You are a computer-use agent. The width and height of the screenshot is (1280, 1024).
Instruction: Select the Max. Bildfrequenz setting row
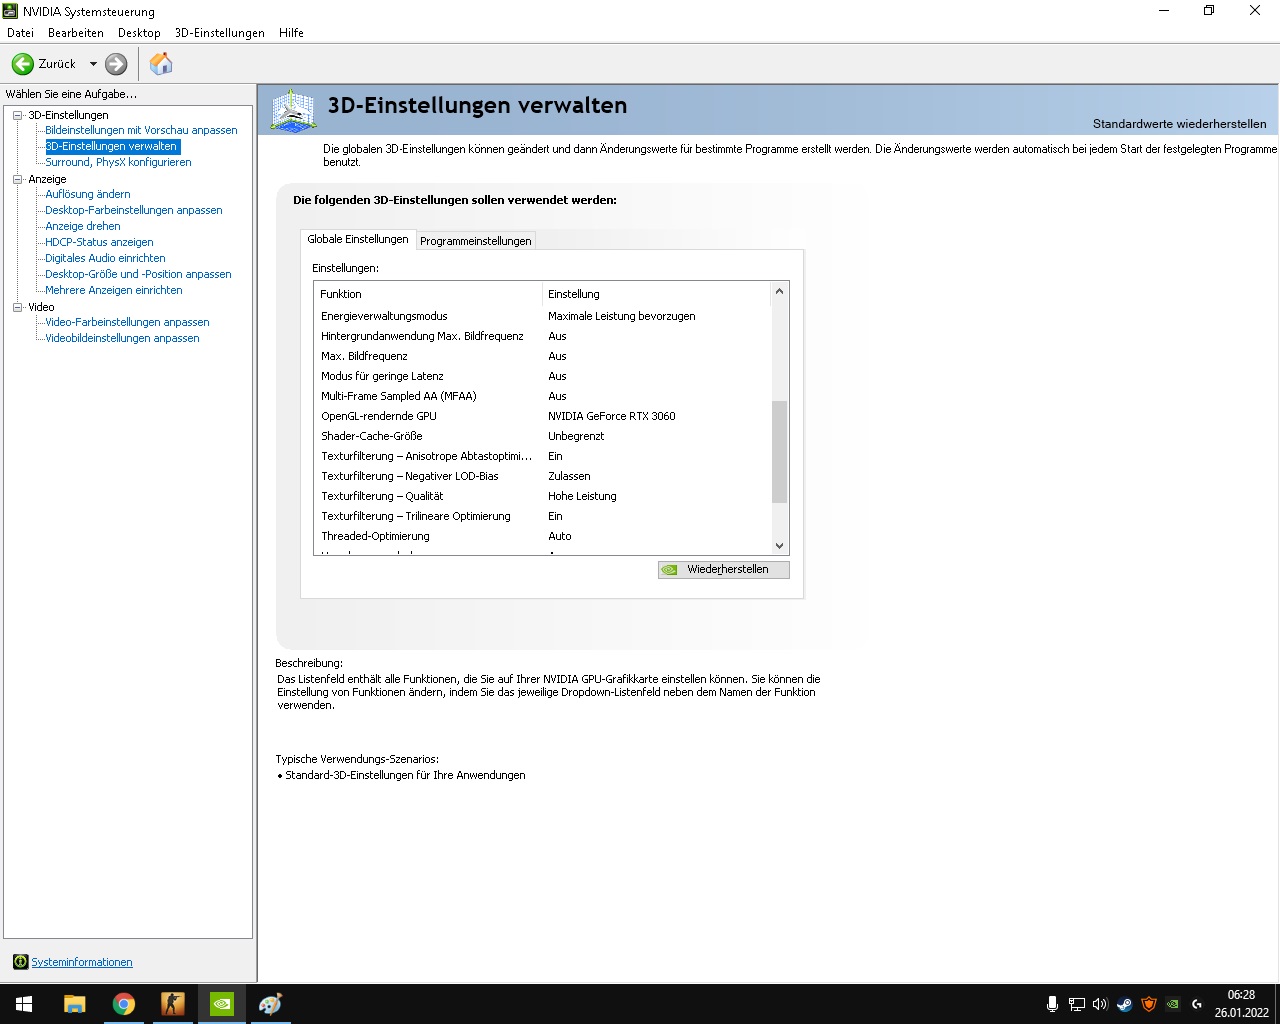[542, 356]
